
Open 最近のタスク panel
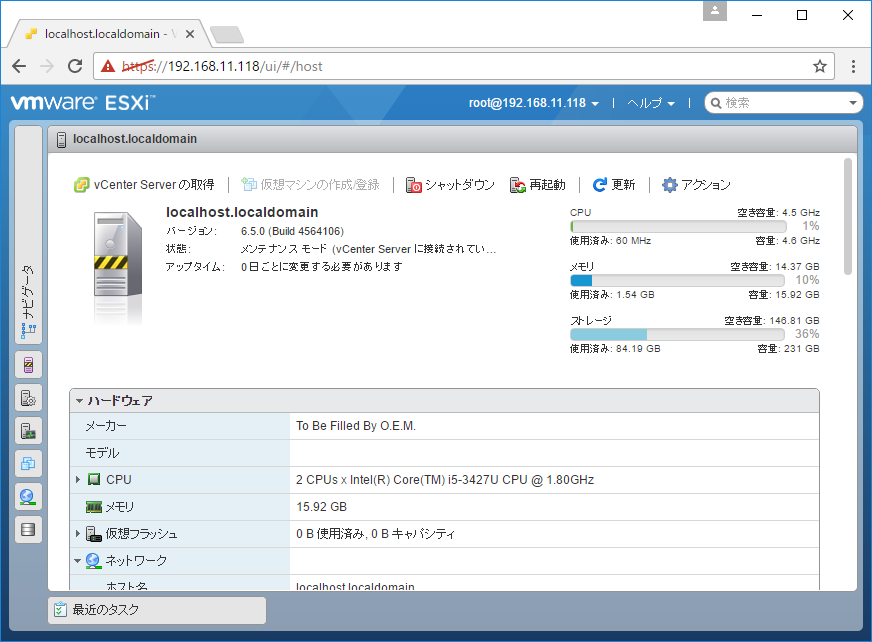pyautogui.click(x=157, y=610)
